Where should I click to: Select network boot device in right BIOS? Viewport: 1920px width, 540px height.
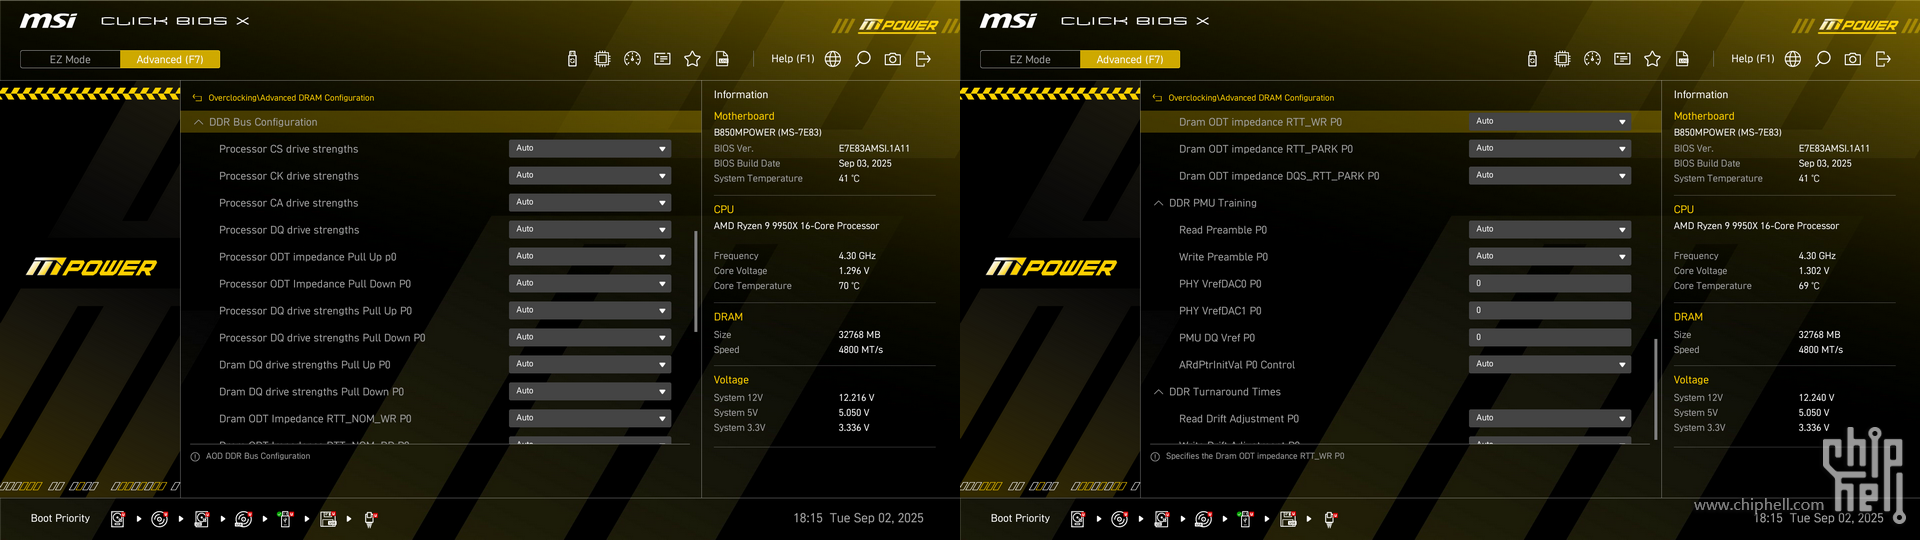click(1330, 519)
